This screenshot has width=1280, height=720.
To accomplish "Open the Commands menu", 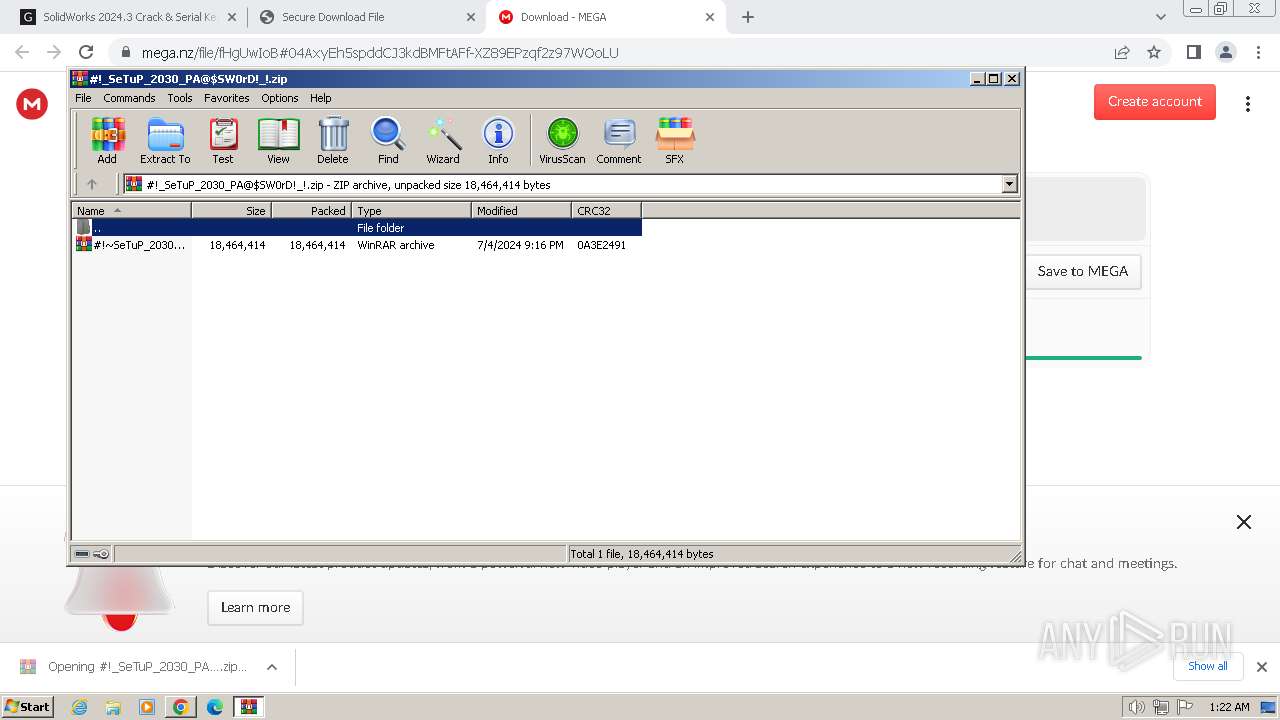I will click(x=129, y=98).
